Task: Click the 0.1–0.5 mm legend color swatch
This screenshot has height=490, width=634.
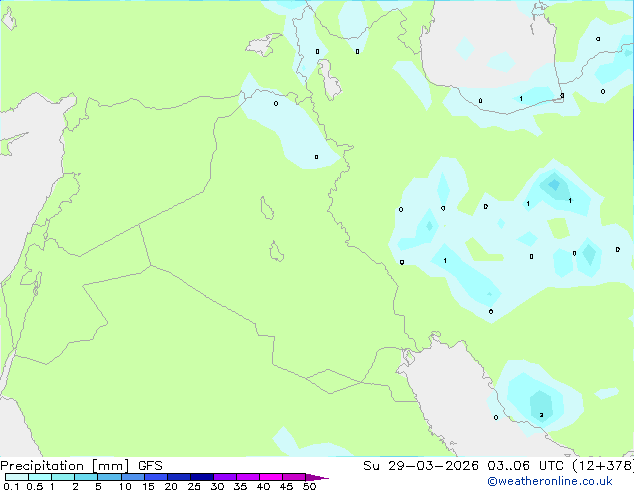Action: (17, 477)
